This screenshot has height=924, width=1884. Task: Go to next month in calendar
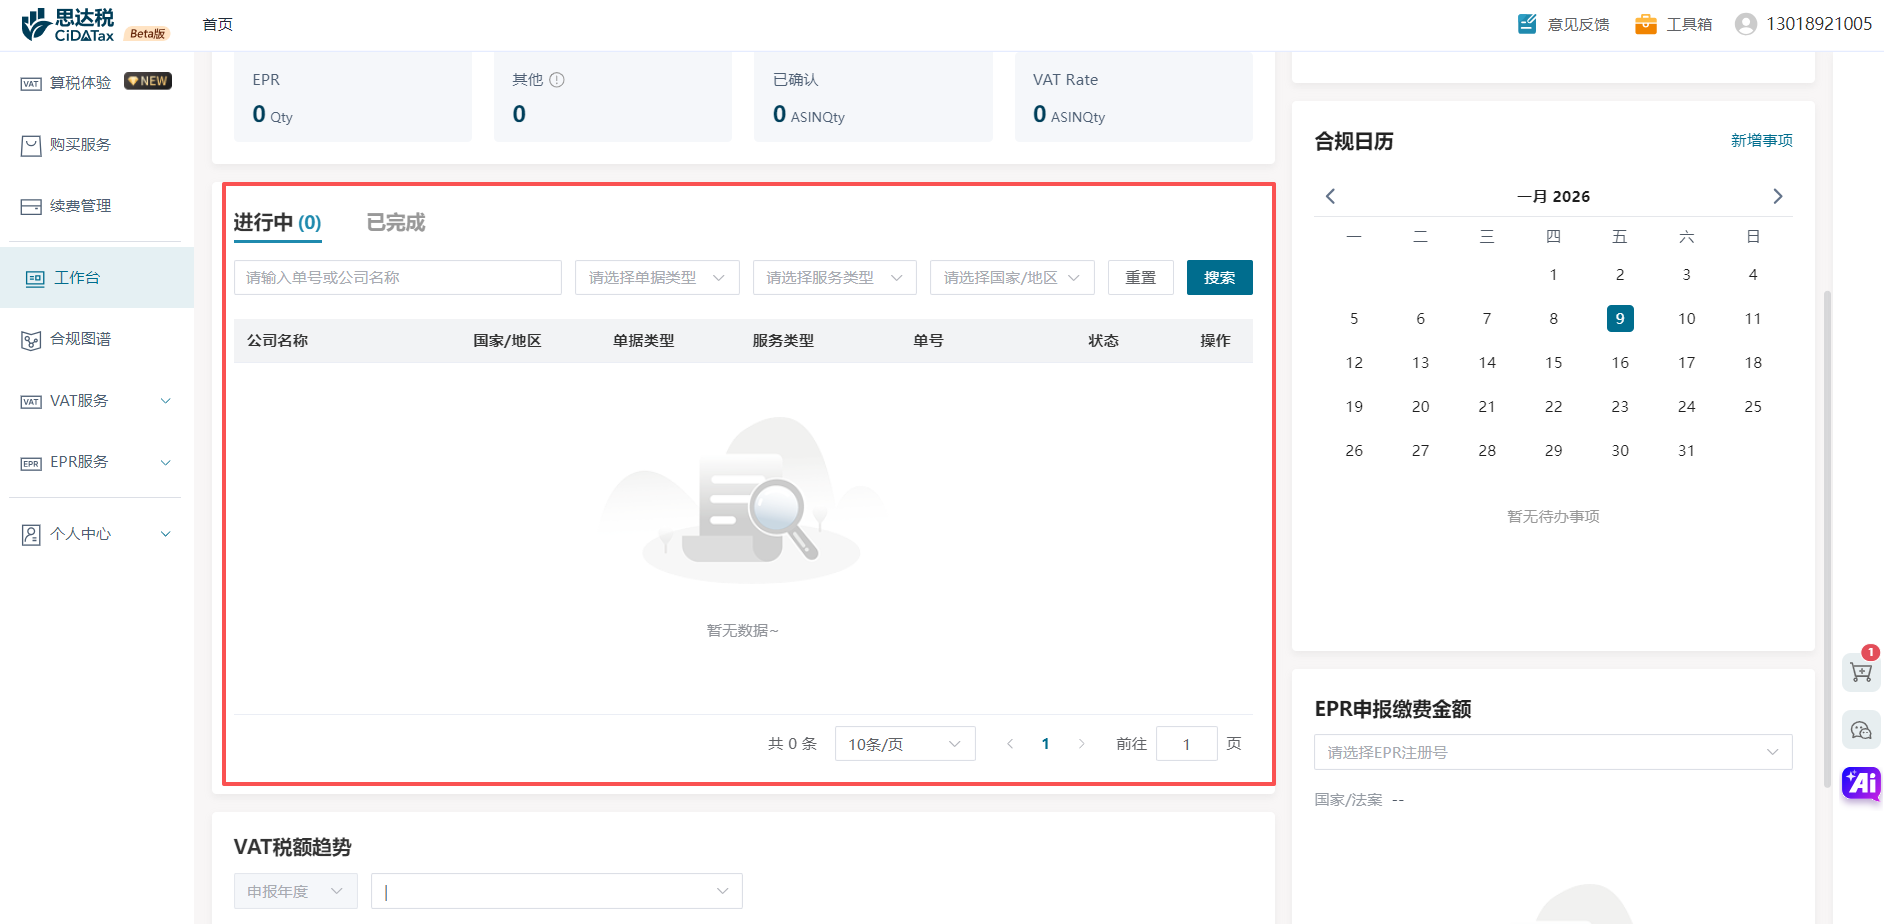pos(1777,196)
